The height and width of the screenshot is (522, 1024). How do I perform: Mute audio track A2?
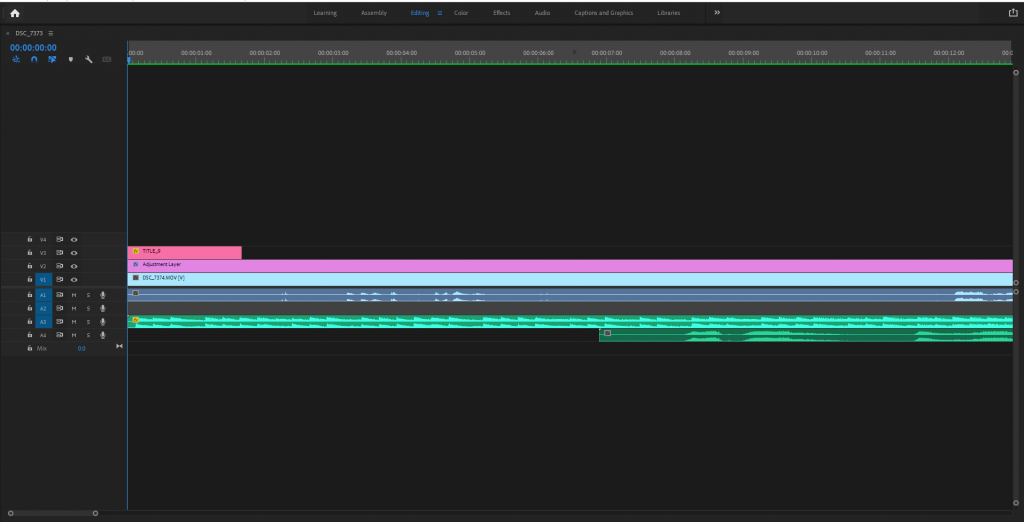(x=74, y=308)
